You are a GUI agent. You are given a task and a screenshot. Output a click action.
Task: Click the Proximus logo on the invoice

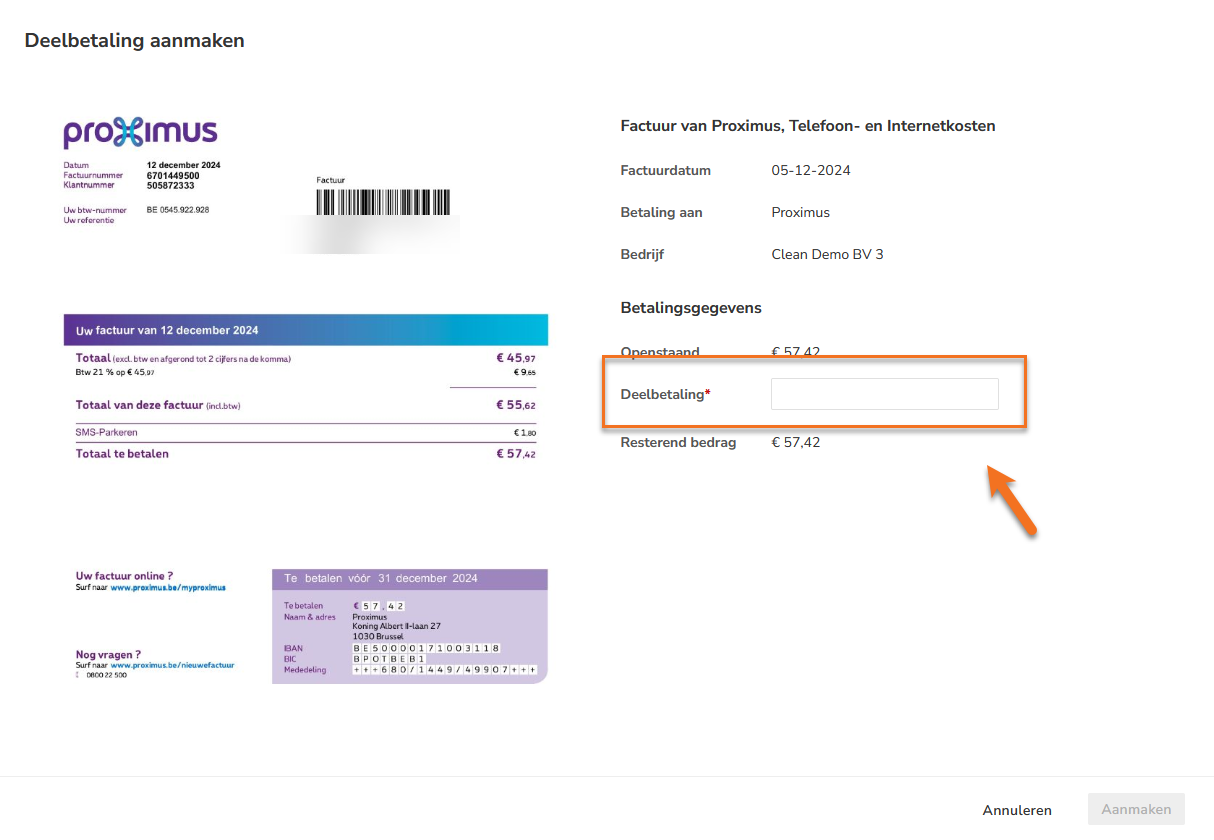(x=140, y=133)
